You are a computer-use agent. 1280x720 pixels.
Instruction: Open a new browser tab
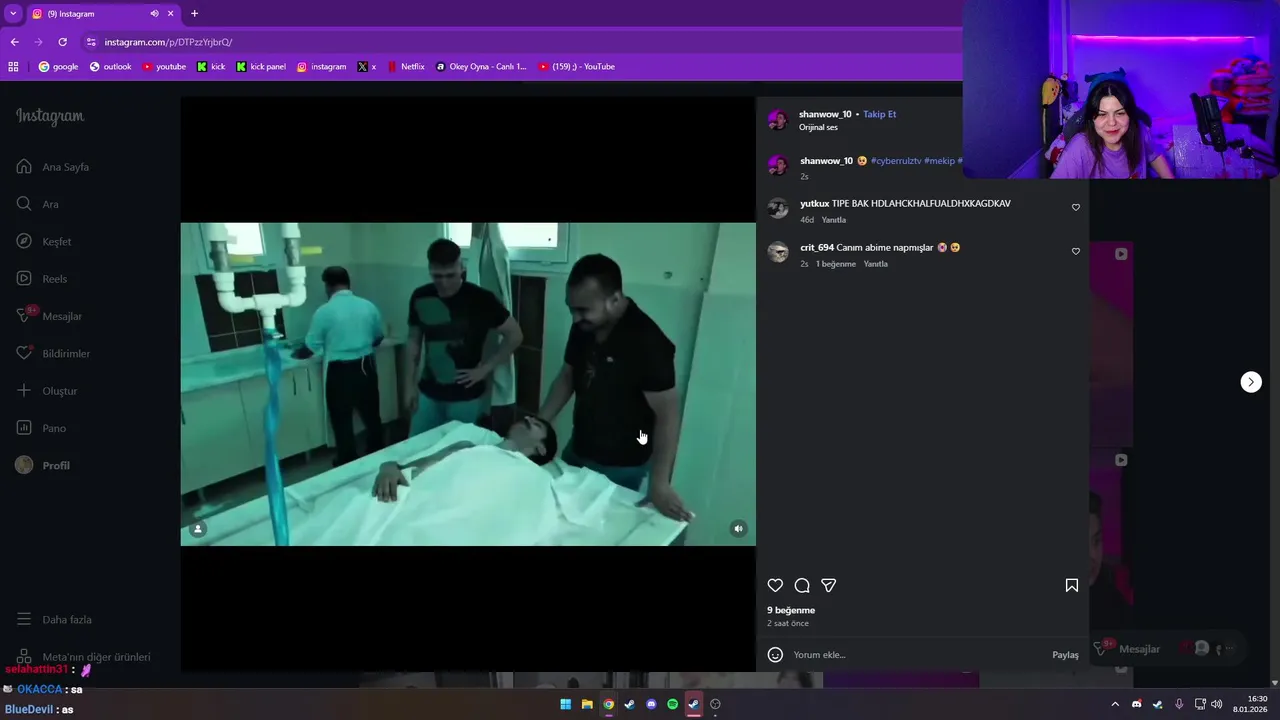pyautogui.click(x=194, y=14)
